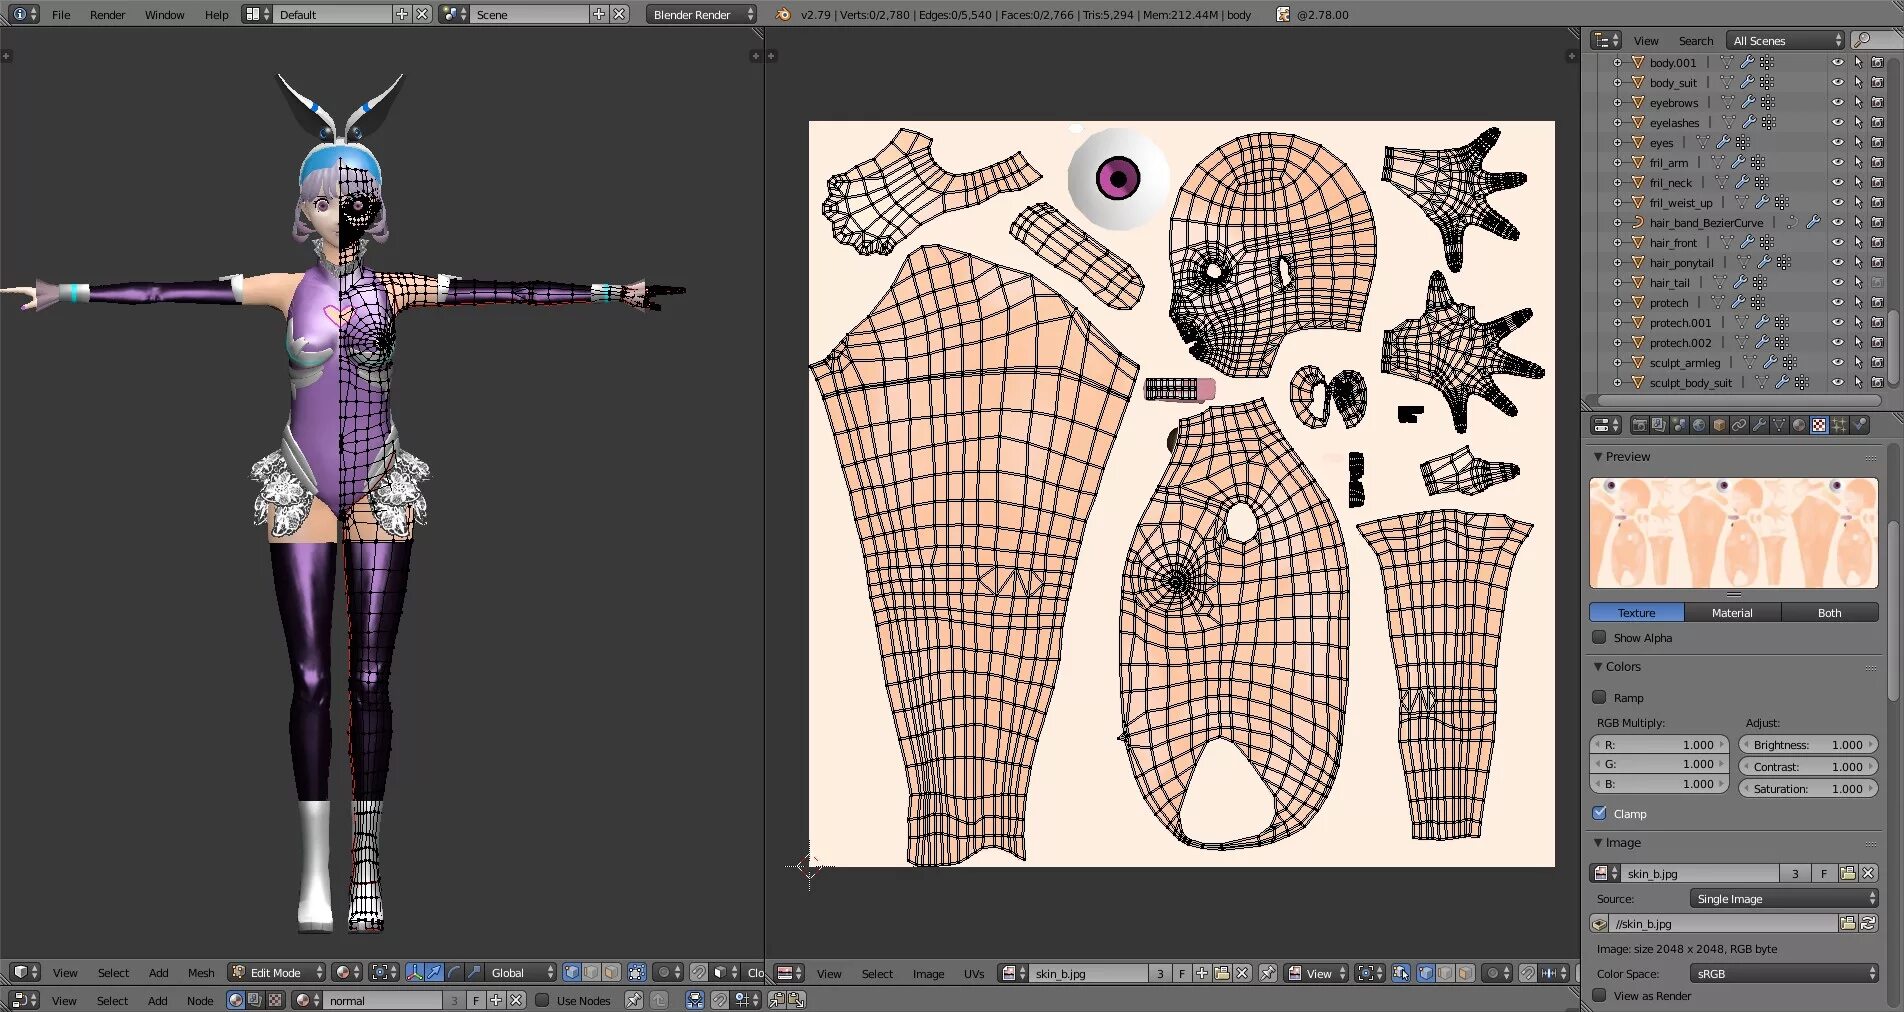Collapse the Colors panel

tap(1622, 666)
